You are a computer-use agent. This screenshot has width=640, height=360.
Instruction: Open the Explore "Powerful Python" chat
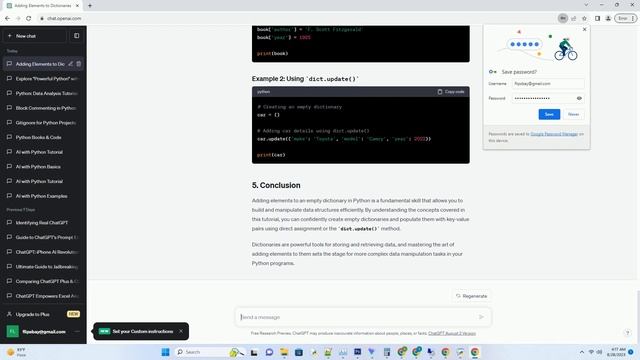[43, 79]
